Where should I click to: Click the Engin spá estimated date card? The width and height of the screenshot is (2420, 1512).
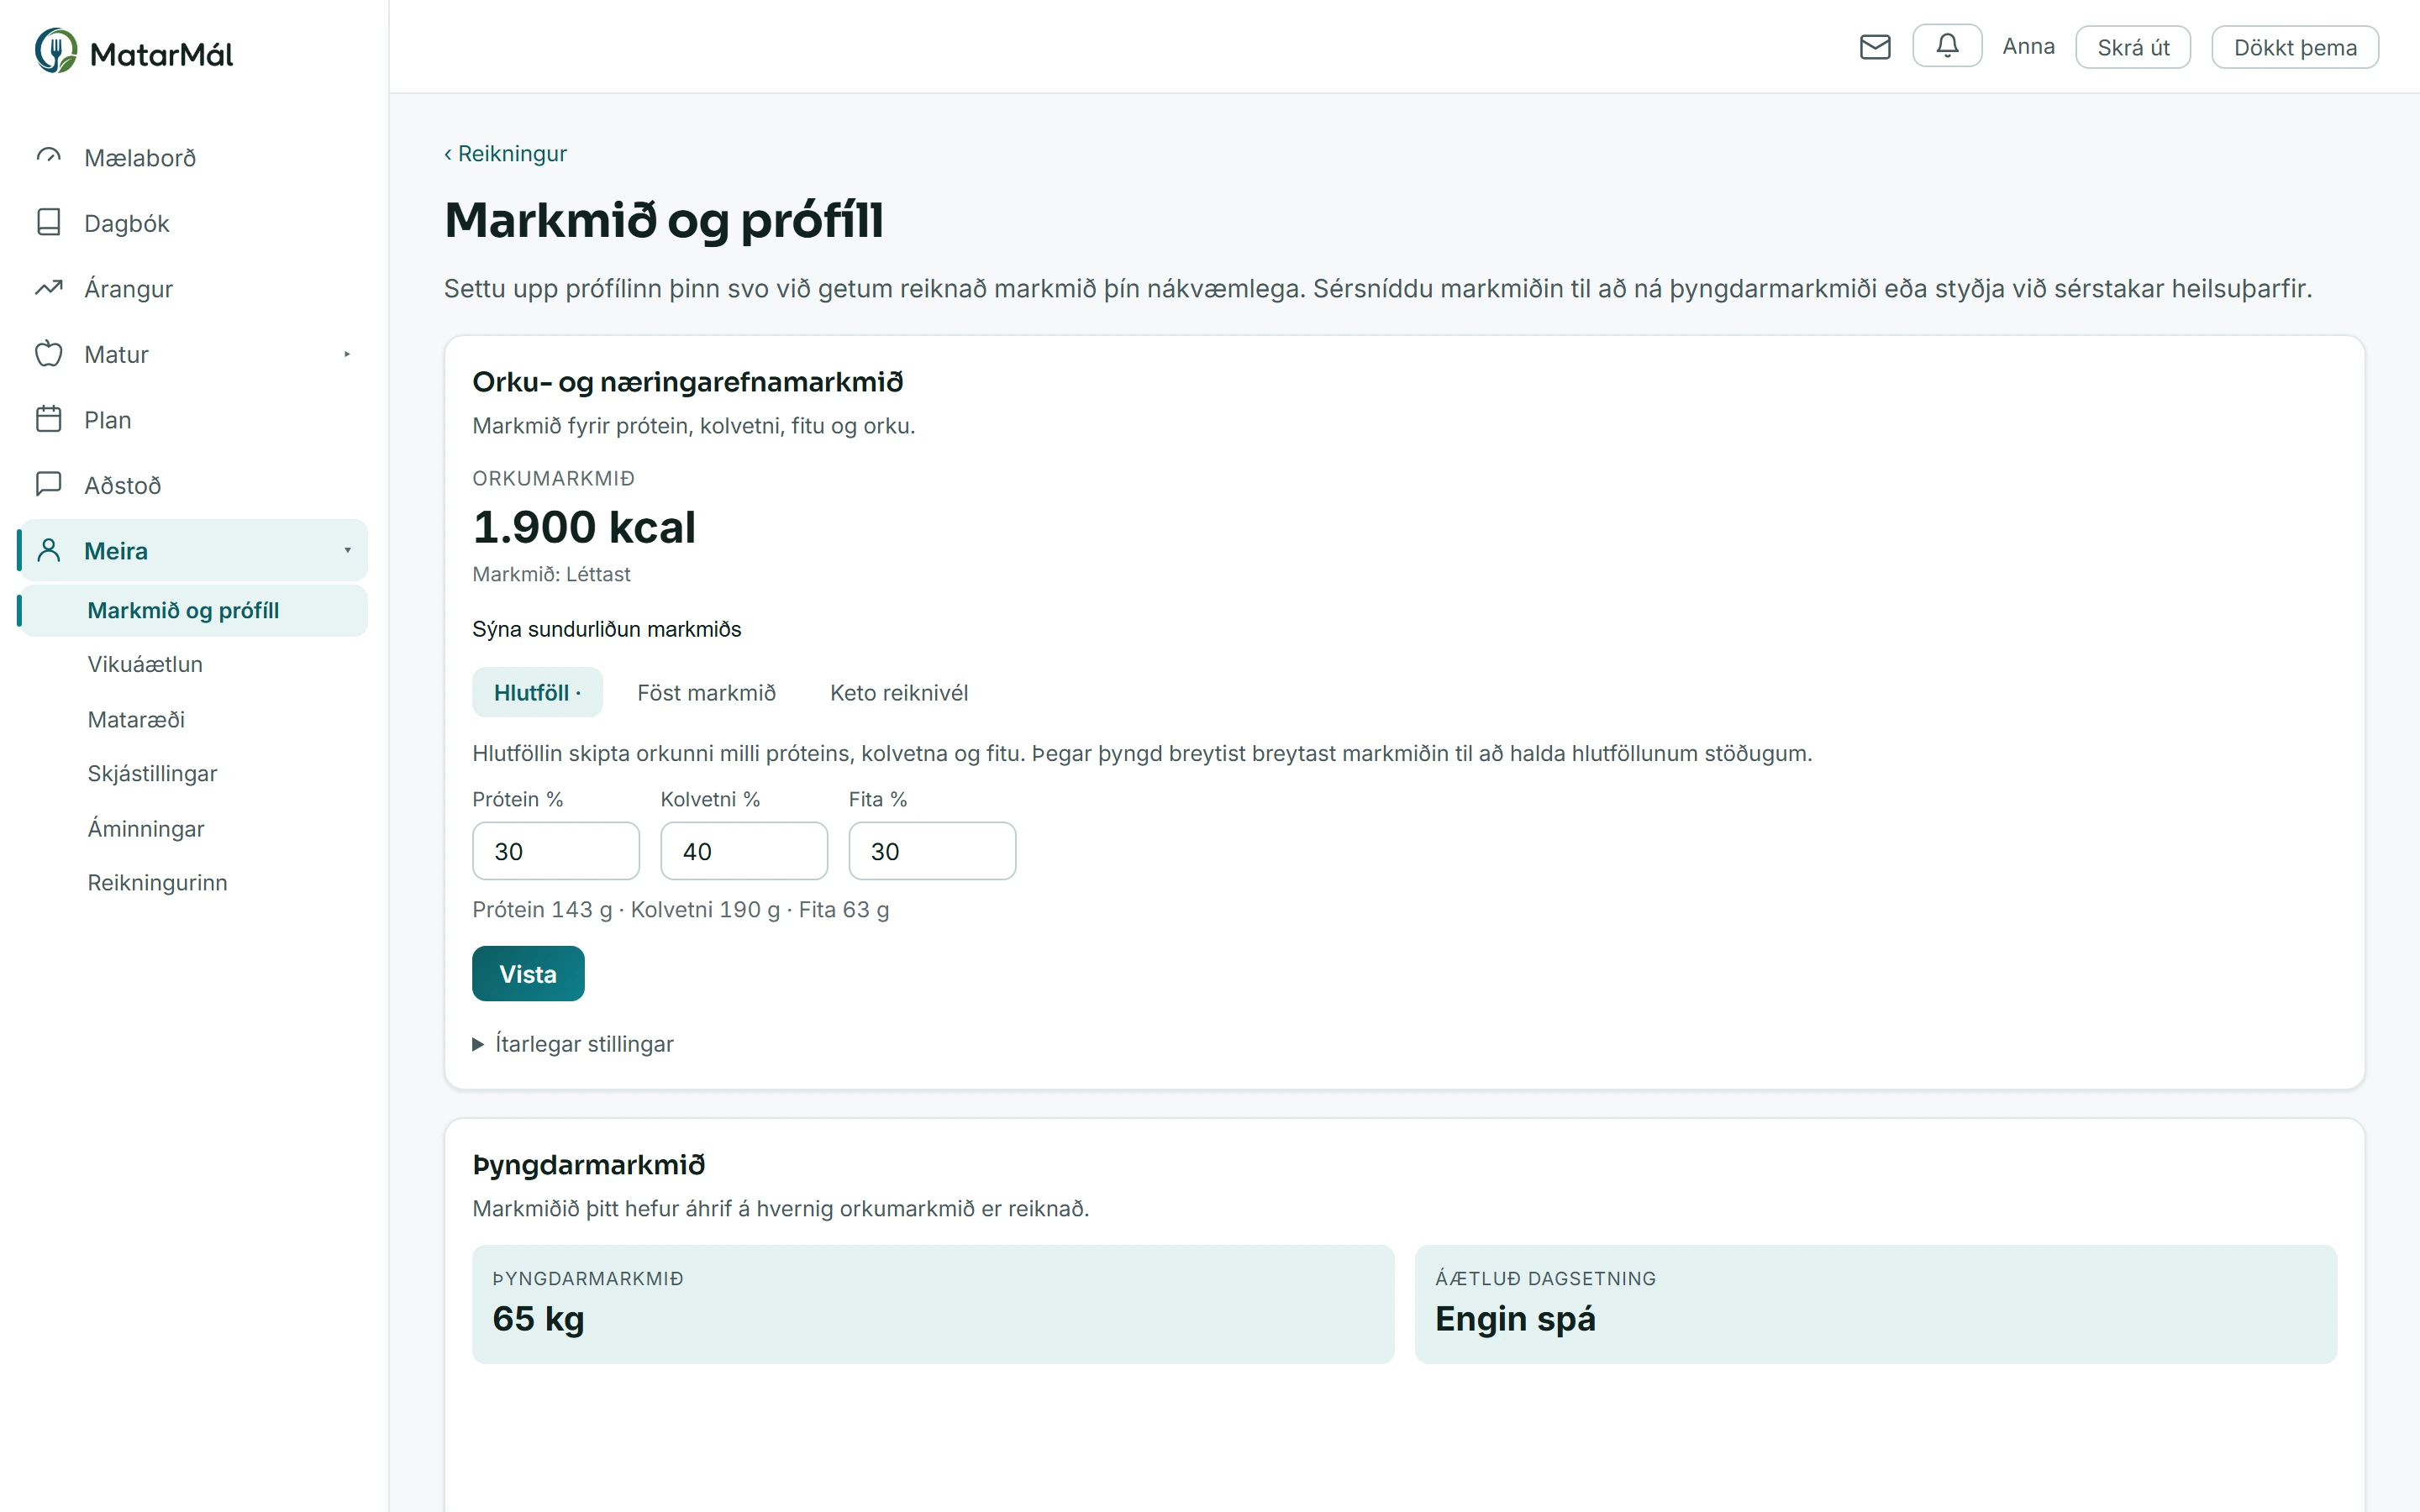coord(1876,1304)
